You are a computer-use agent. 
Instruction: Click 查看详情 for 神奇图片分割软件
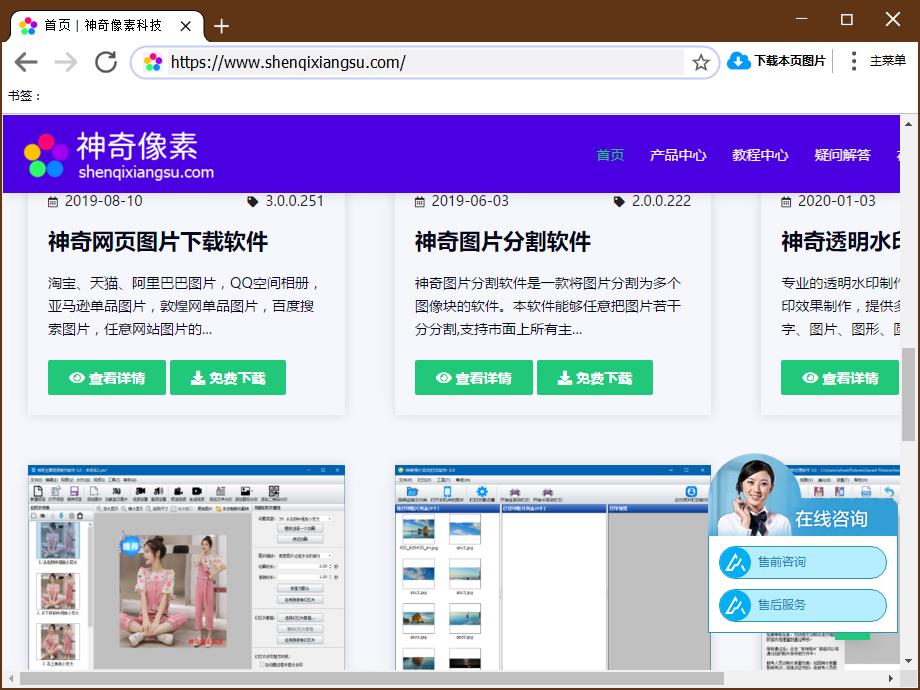(473, 377)
